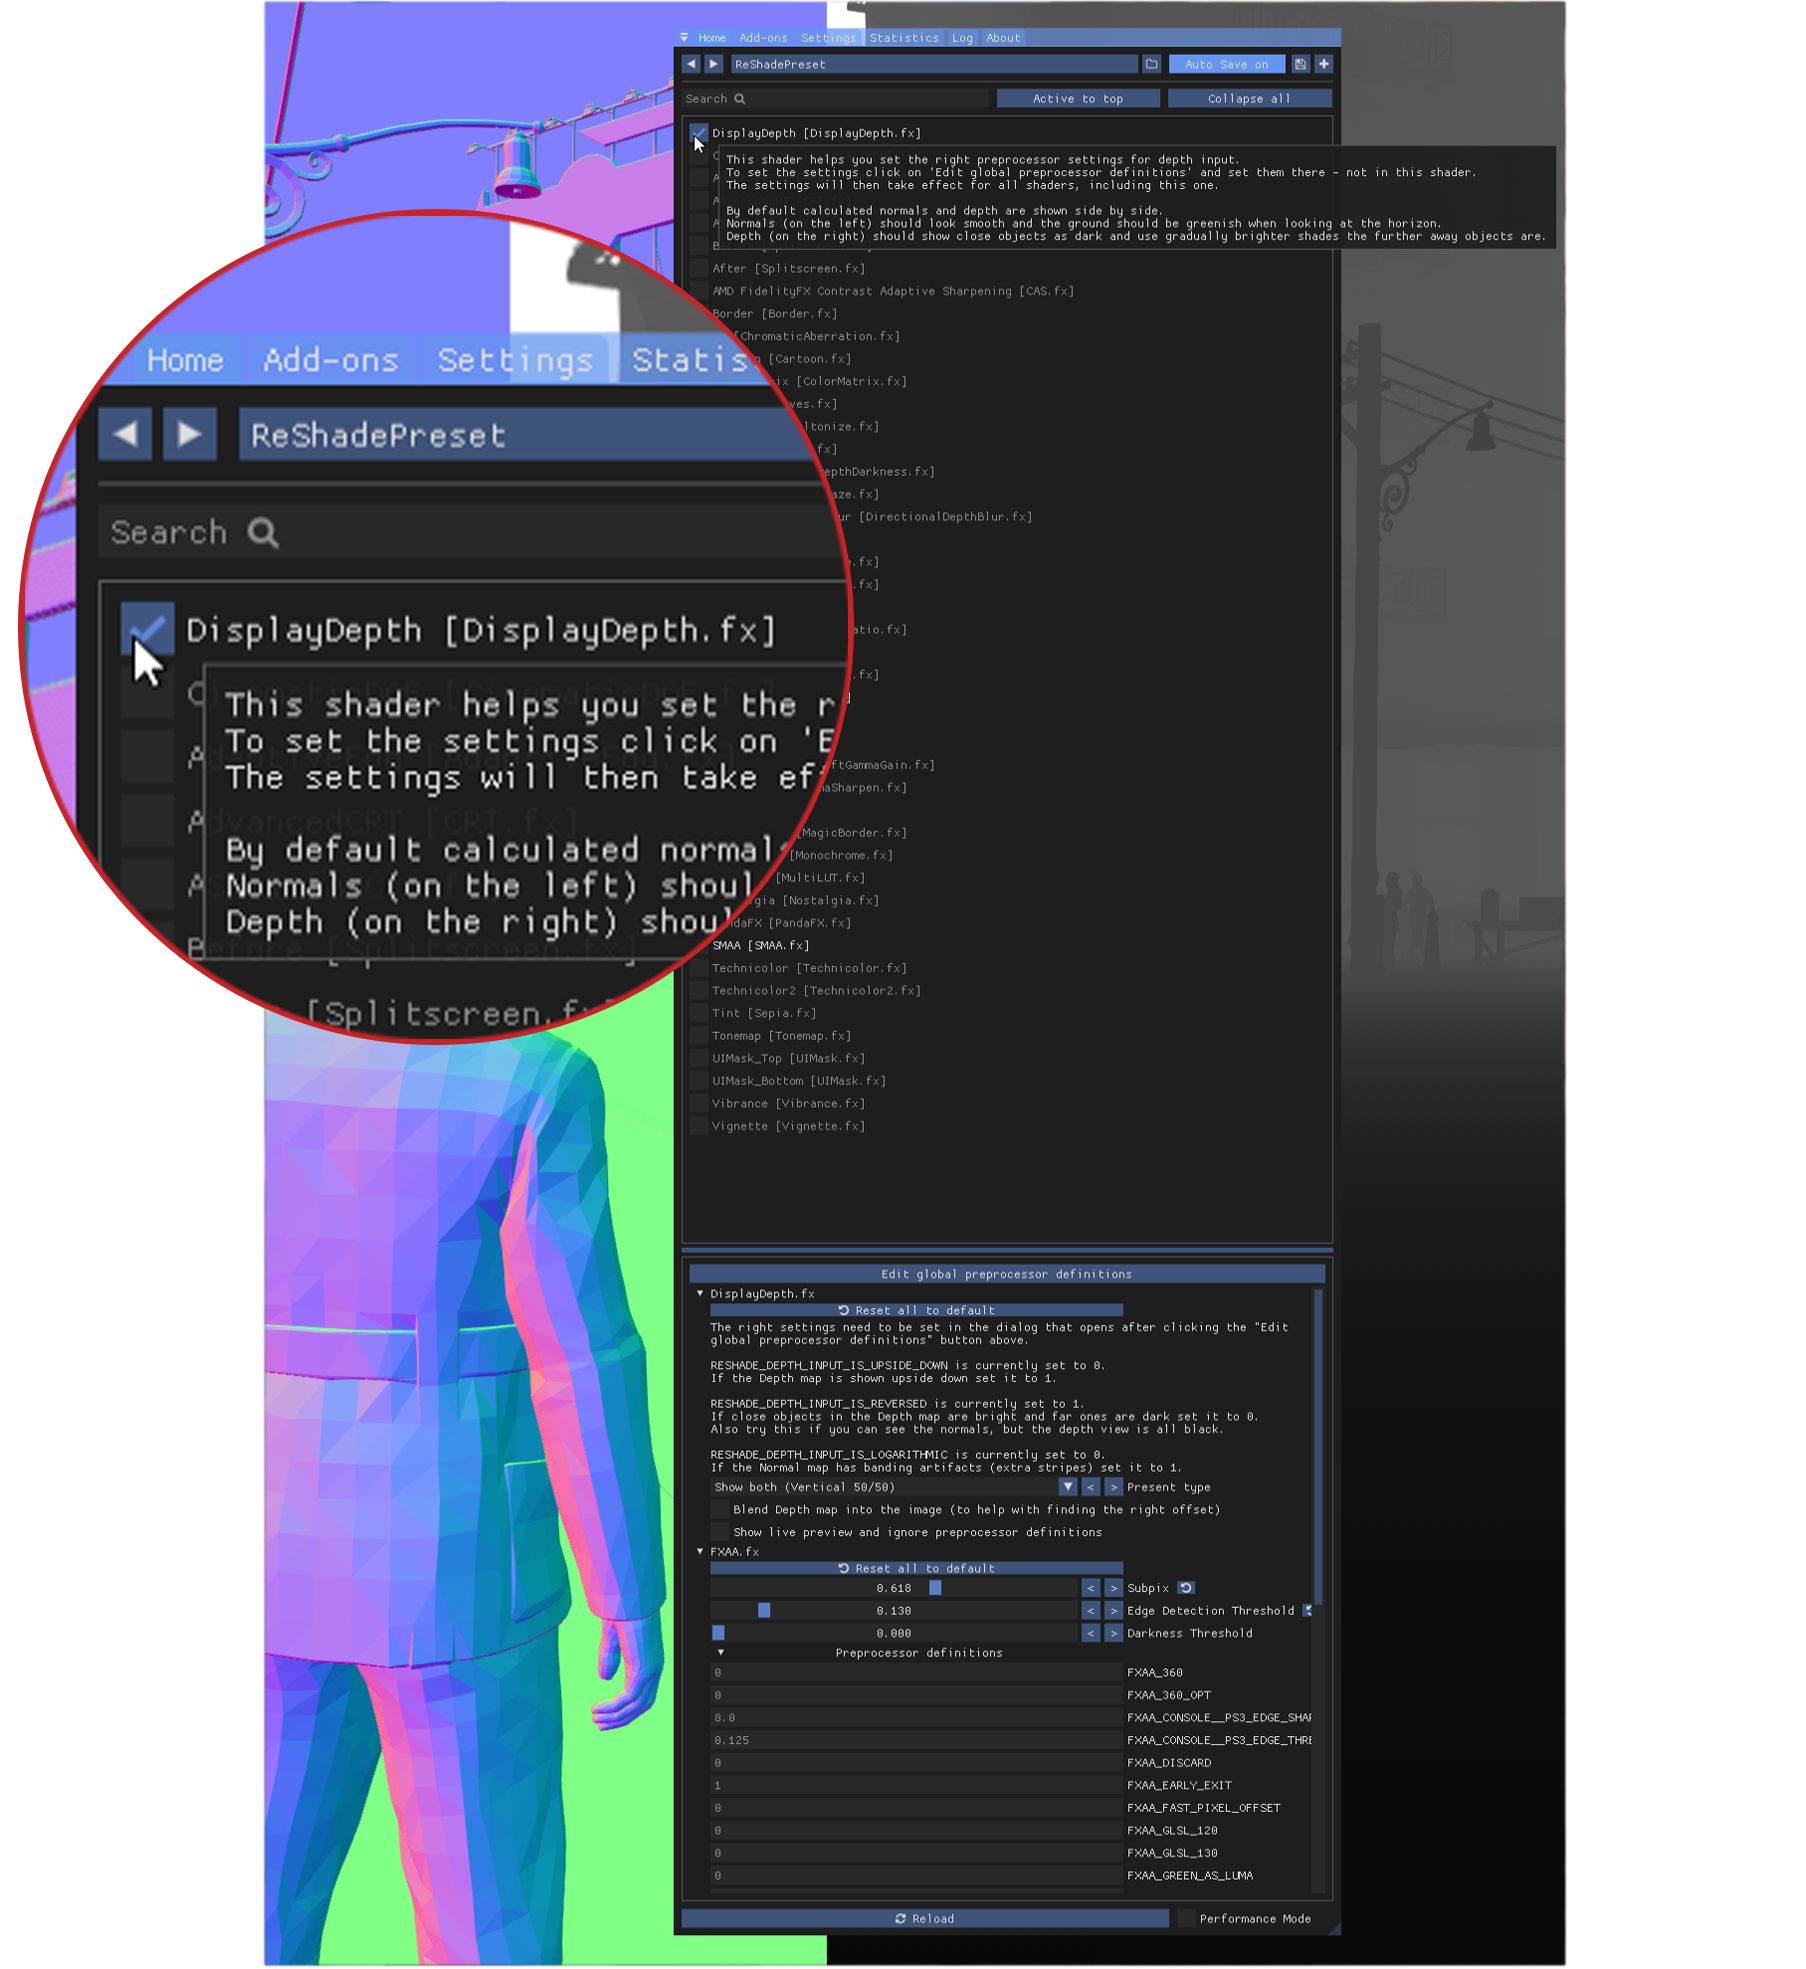Image resolution: width=1806 pixels, height=1969 pixels.
Task: Increase Subpix with the right stepper
Action: click(1113, 1588)
